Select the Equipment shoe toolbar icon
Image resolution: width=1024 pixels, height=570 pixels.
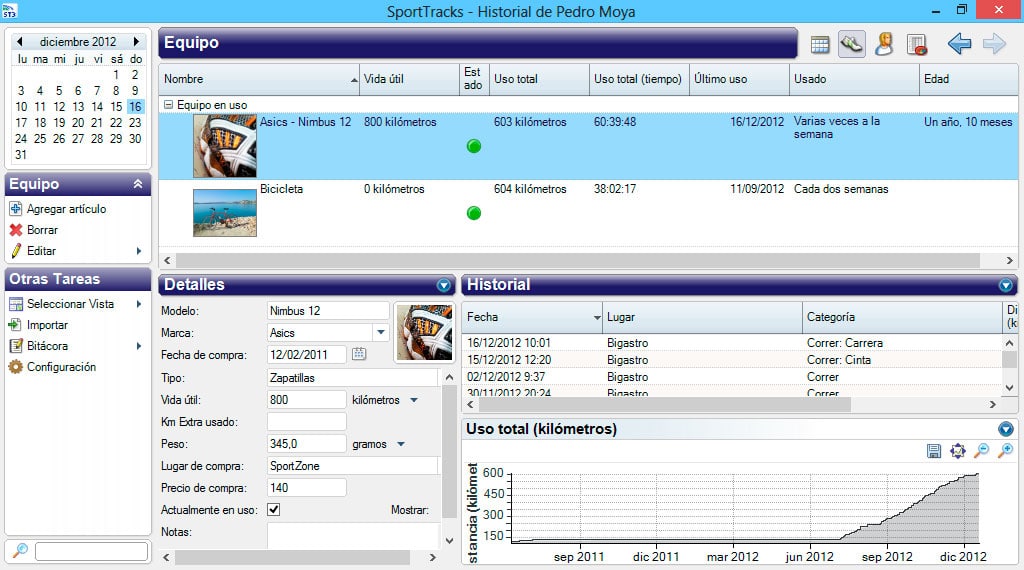click(852, 44)
